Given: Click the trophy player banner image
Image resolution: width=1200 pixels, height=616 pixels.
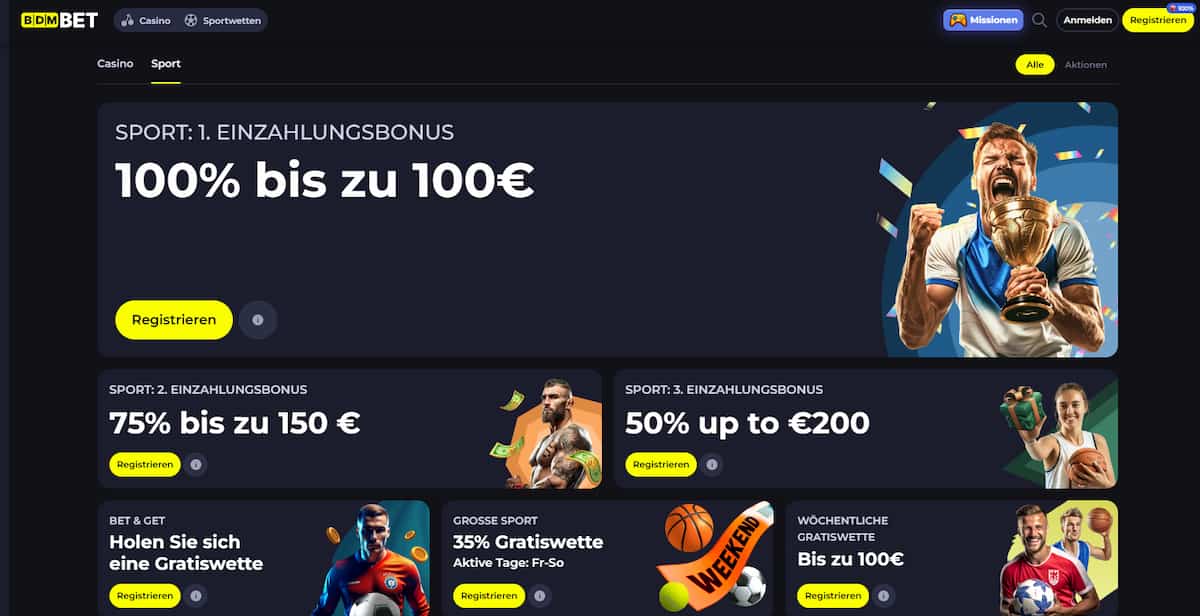Looking at the screenshot, I should (x=996, y=230).
